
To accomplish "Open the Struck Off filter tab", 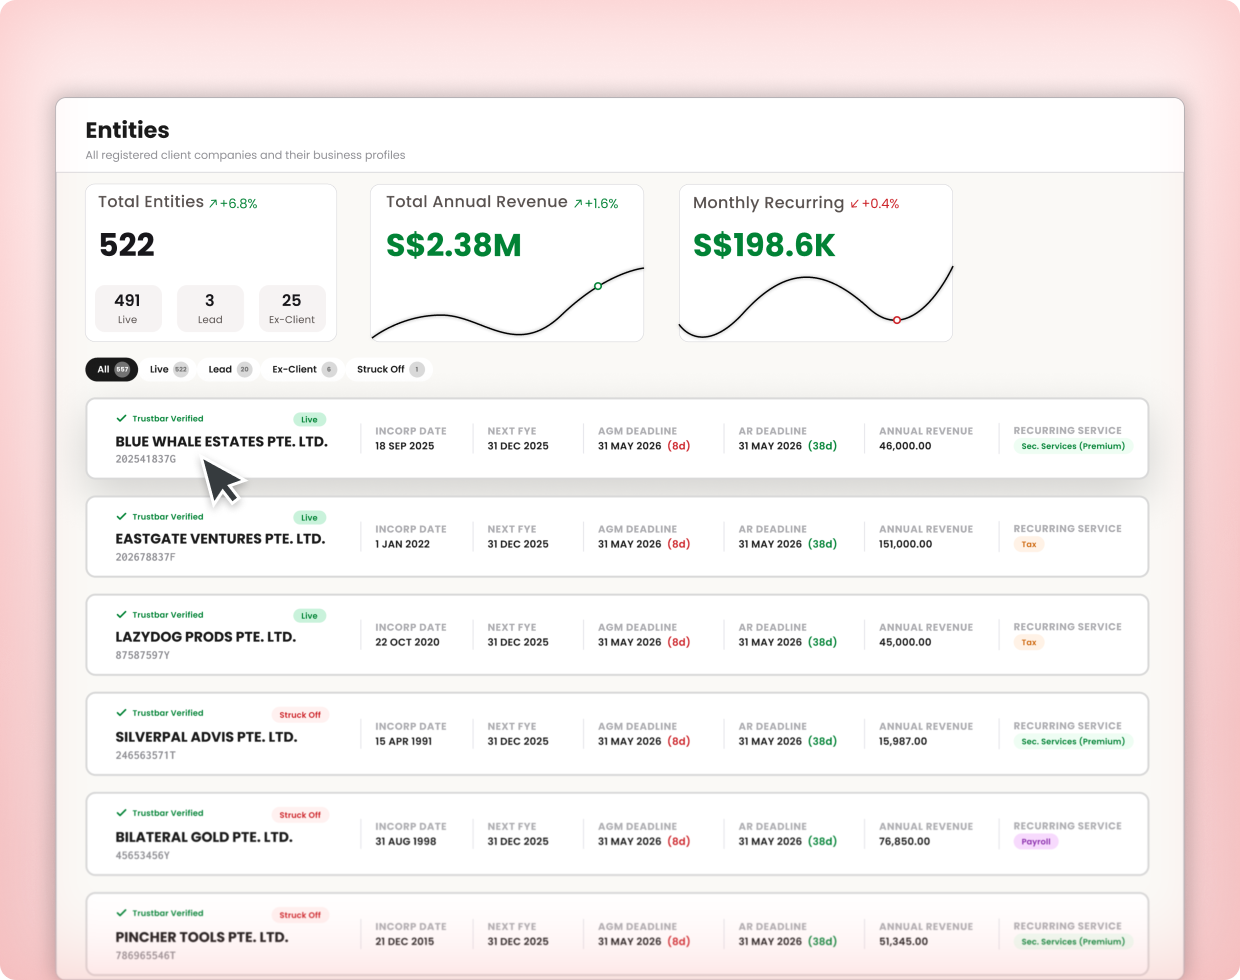I will 390,369.
